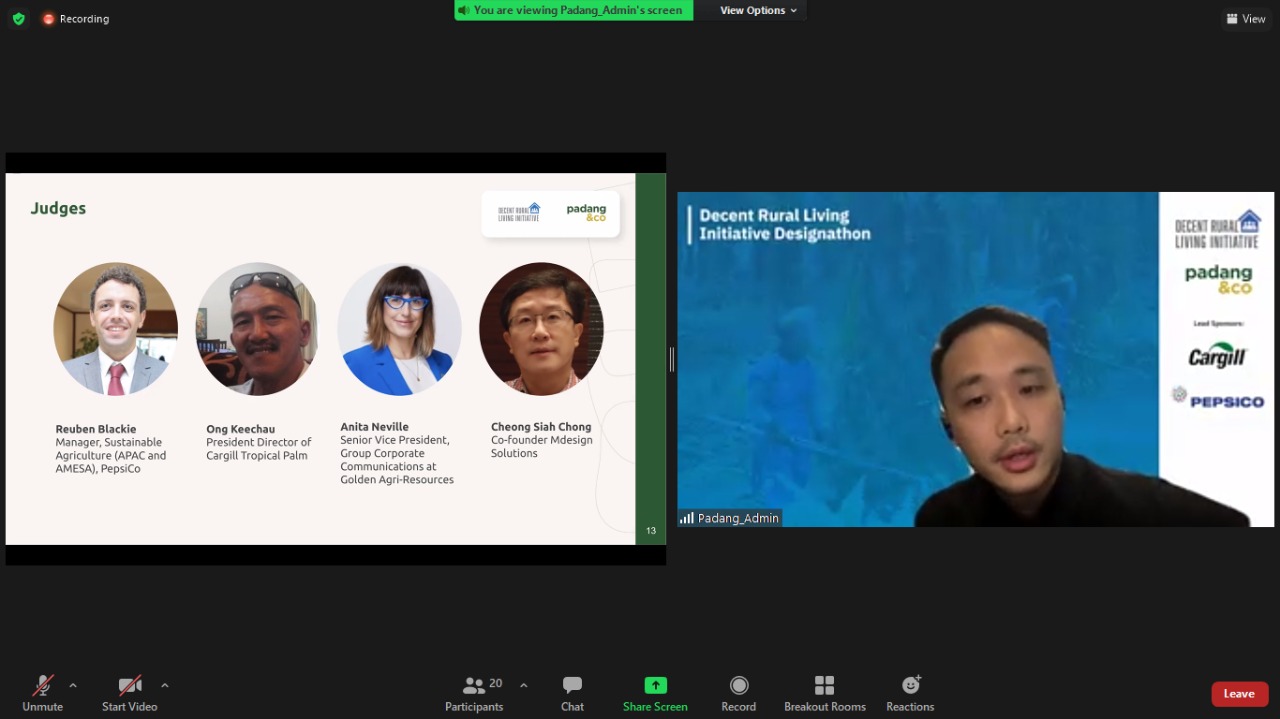The width and height of the screenshot is (1280, 719).
Task: Expand the arrow next to Participants
Action: [x=524, y=685]
